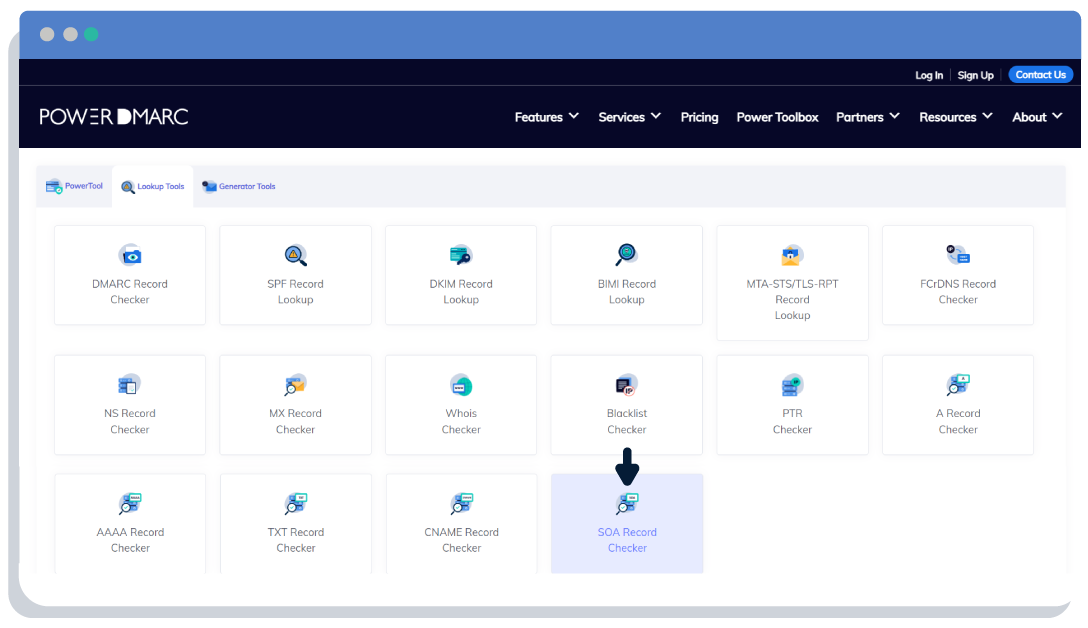Click the FCrDNS Record Checker icon
1088x628 pixels.
958,255
